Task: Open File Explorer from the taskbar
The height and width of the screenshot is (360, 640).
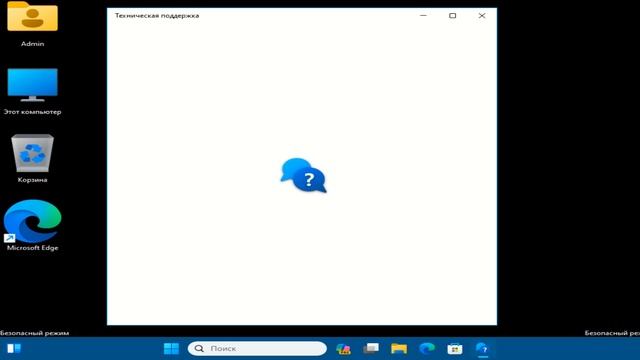Action: 399,349
